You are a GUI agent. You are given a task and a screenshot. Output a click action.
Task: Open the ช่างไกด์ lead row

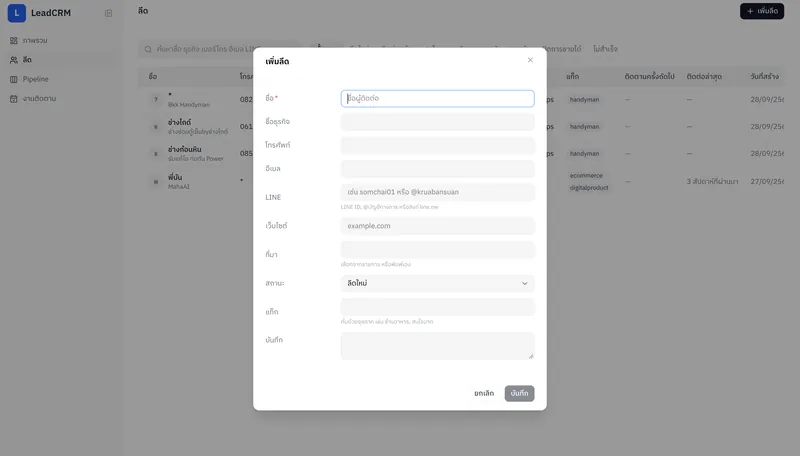(x=461, y=126)
